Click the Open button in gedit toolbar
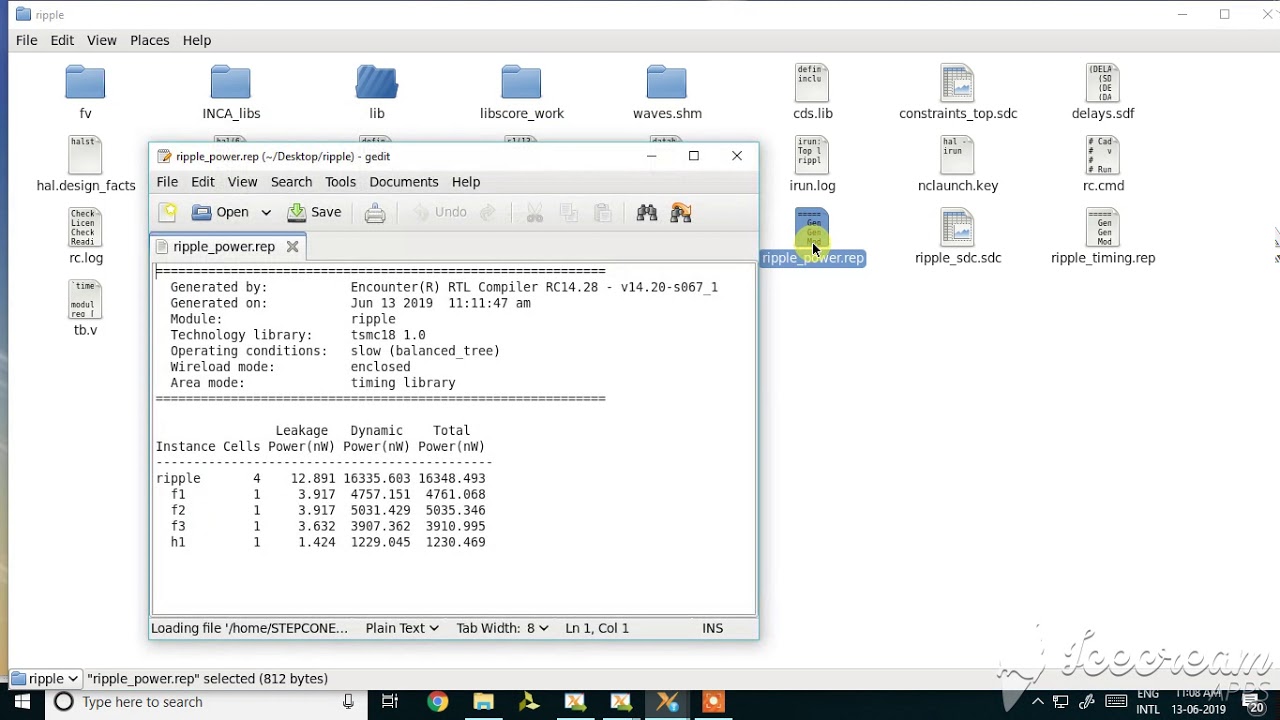1280x720 pixels. (222, 212)
